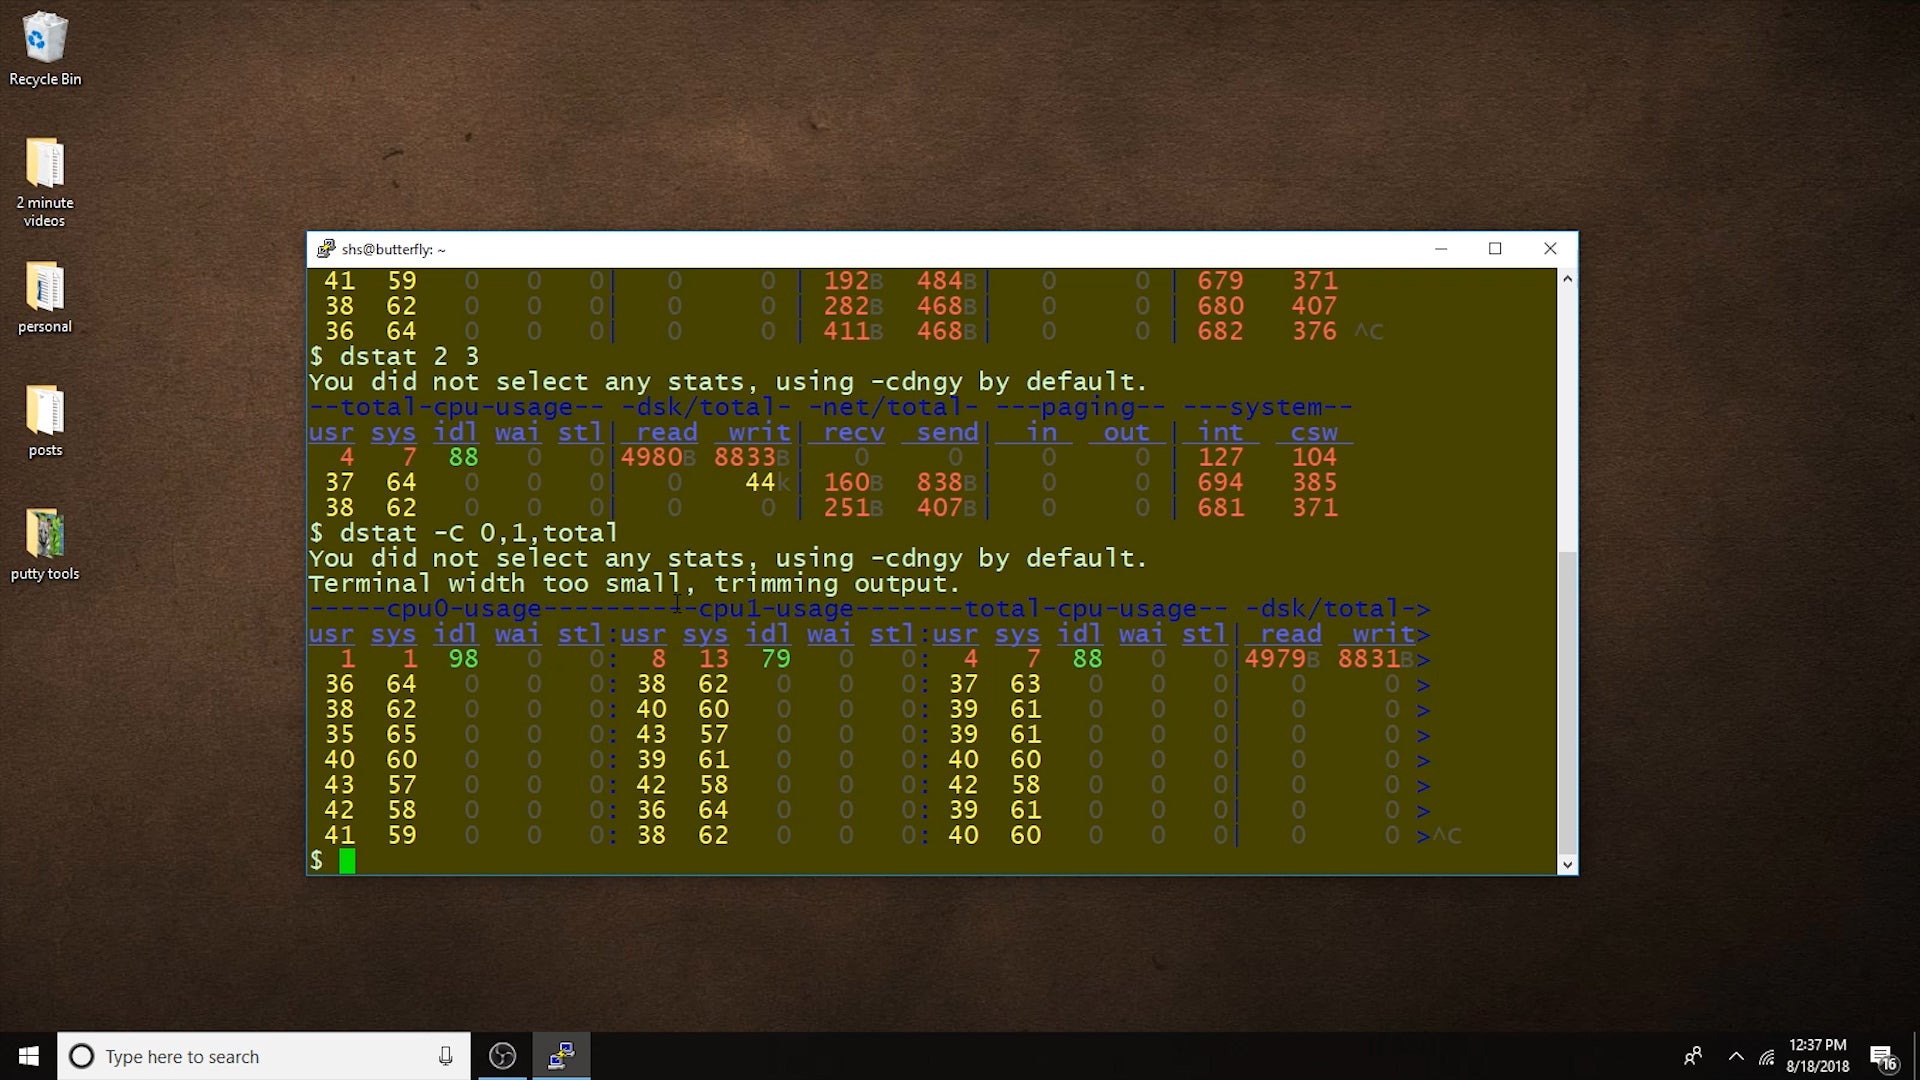This screenshot has height=1080, width=1920.
Task: Click the 'shs@butterfly: ~' window title
Action: click(393, 249)
